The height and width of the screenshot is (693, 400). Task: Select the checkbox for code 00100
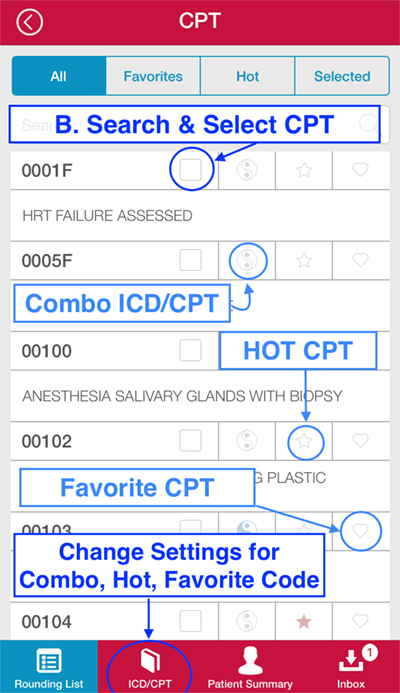pos(190,350)
